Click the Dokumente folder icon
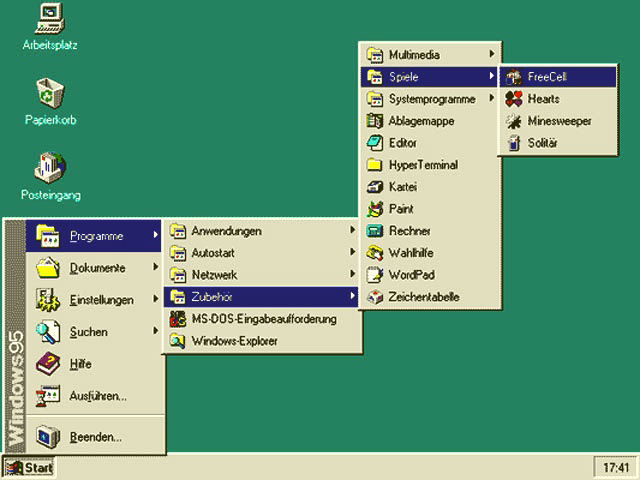 (48, 268)
